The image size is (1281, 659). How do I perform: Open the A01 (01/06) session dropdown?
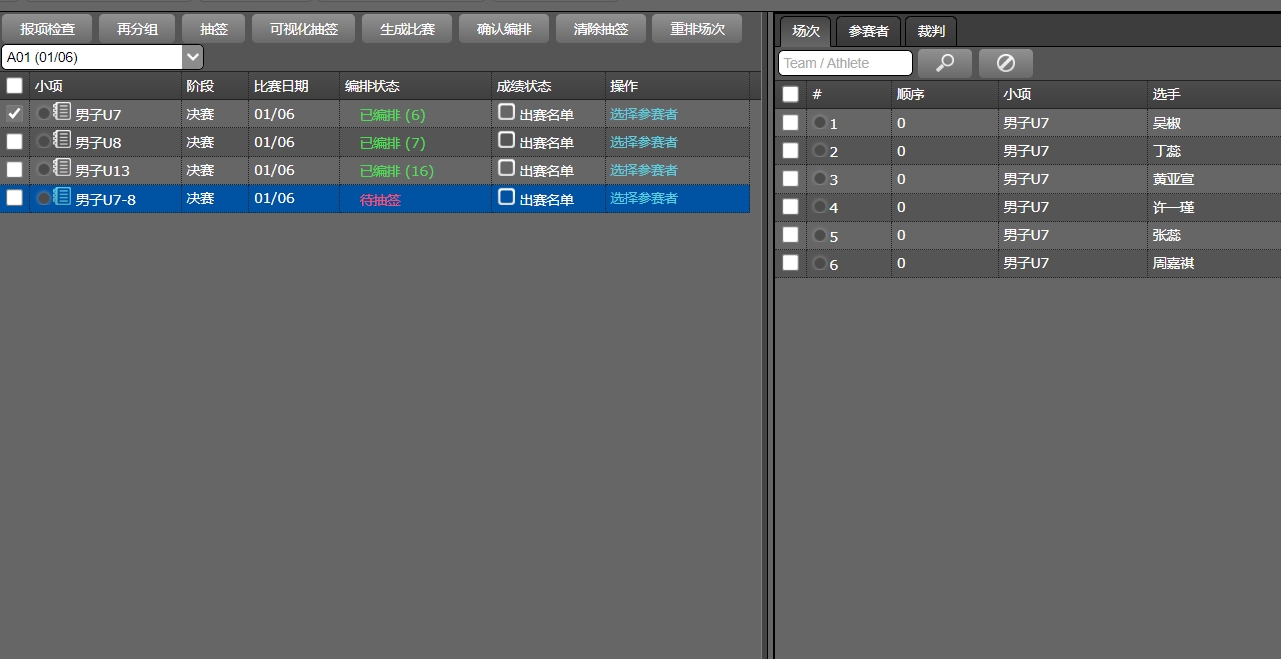(x=102, y=57)
